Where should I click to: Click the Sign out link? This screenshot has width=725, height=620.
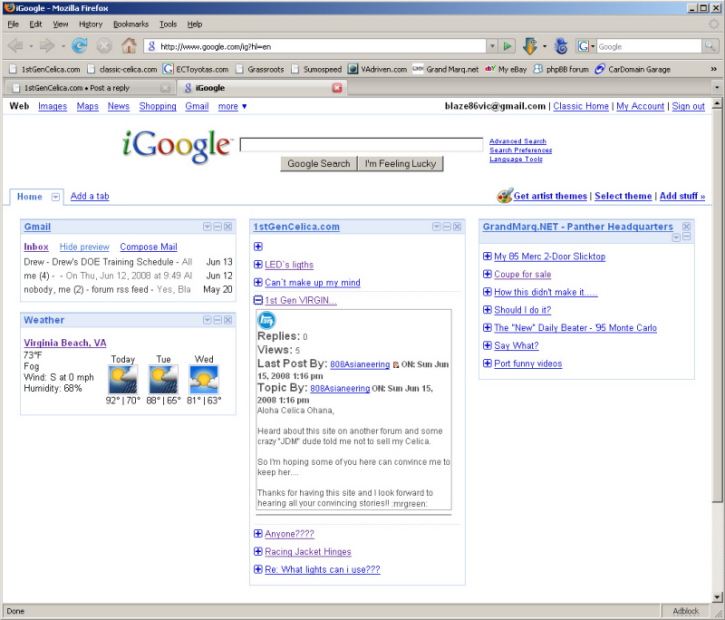(x=688, y=106)
